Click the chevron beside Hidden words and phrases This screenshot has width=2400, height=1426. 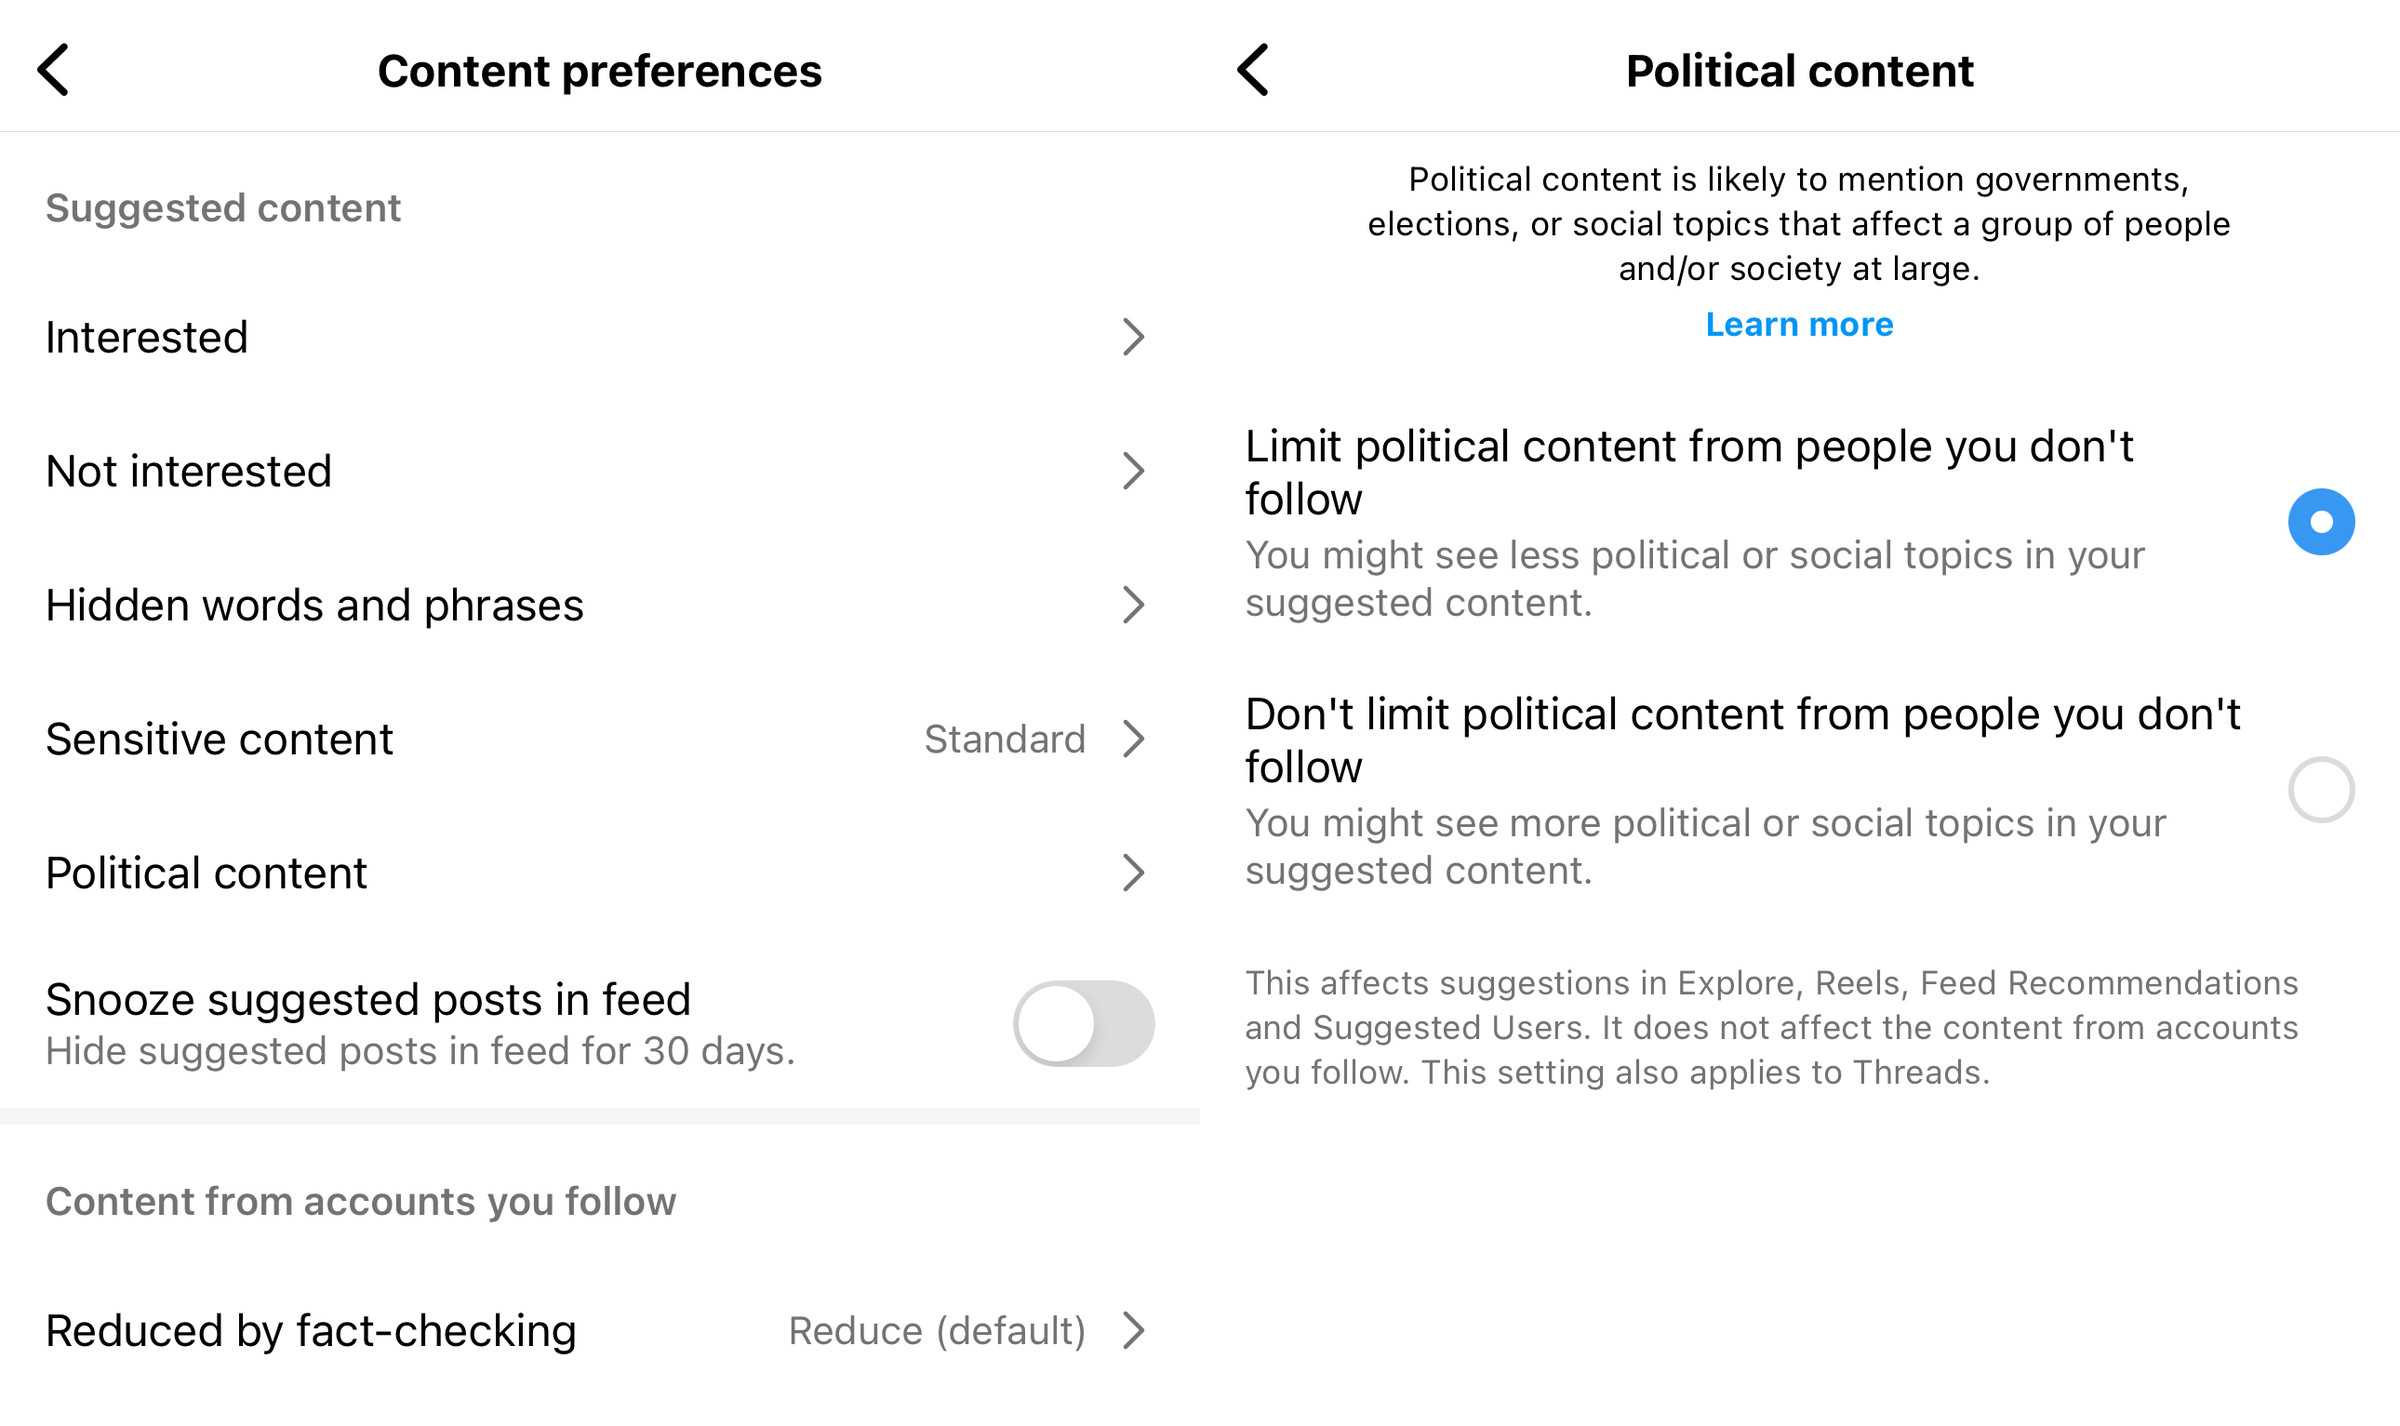coord(1135,605)
